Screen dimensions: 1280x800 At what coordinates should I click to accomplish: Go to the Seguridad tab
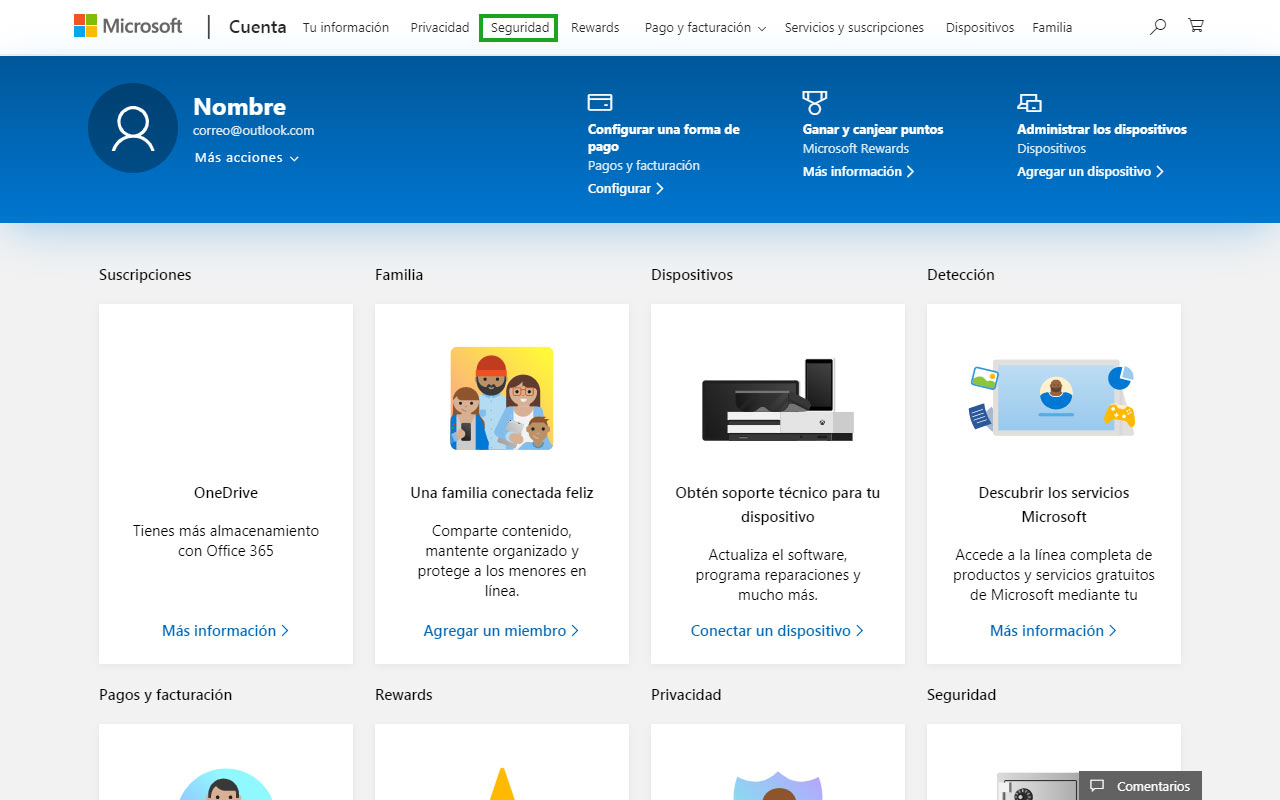pos(519,28)
